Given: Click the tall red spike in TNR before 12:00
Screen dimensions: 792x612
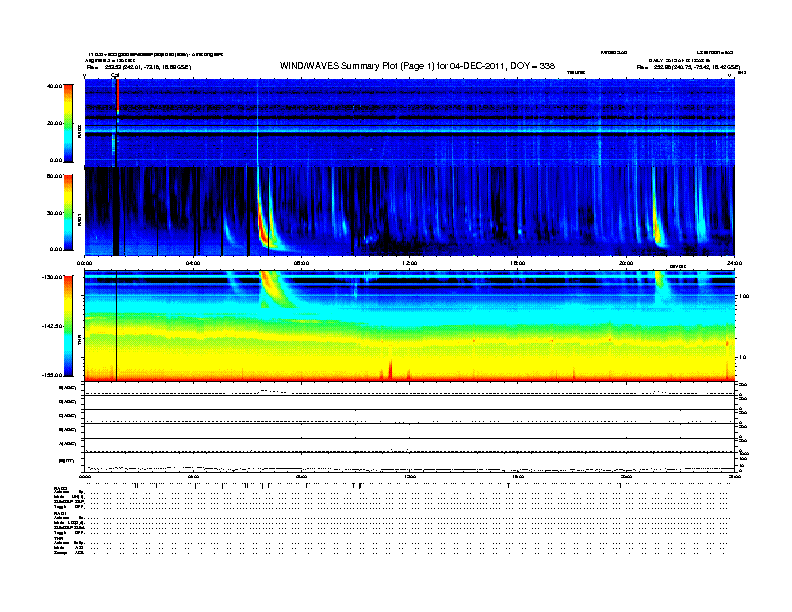Looking at the screenshot, I should (390, 369).
